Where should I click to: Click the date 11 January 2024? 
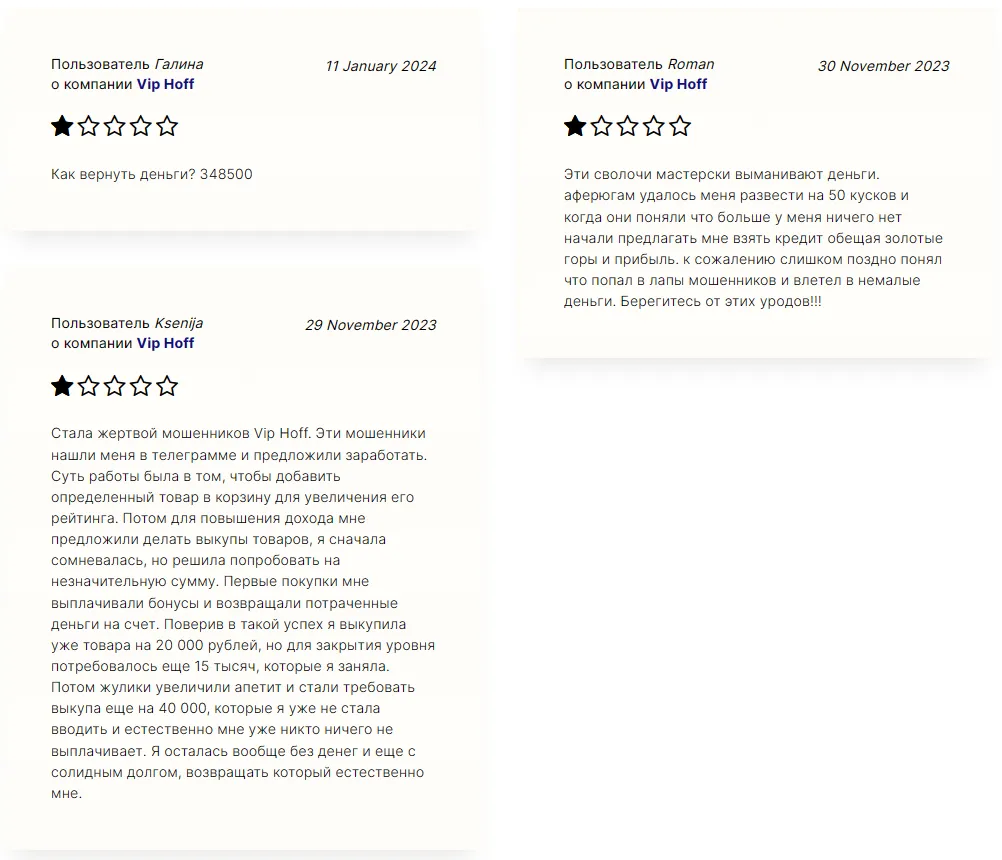pyautogui.click(x=381, y=66)
